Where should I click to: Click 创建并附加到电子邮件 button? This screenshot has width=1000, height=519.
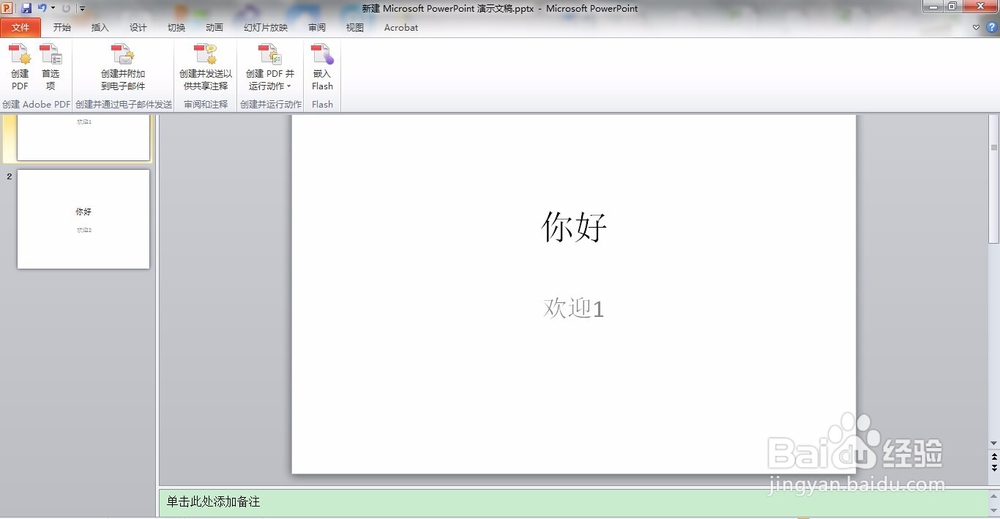pyautogui.click(x=123, y=67)
